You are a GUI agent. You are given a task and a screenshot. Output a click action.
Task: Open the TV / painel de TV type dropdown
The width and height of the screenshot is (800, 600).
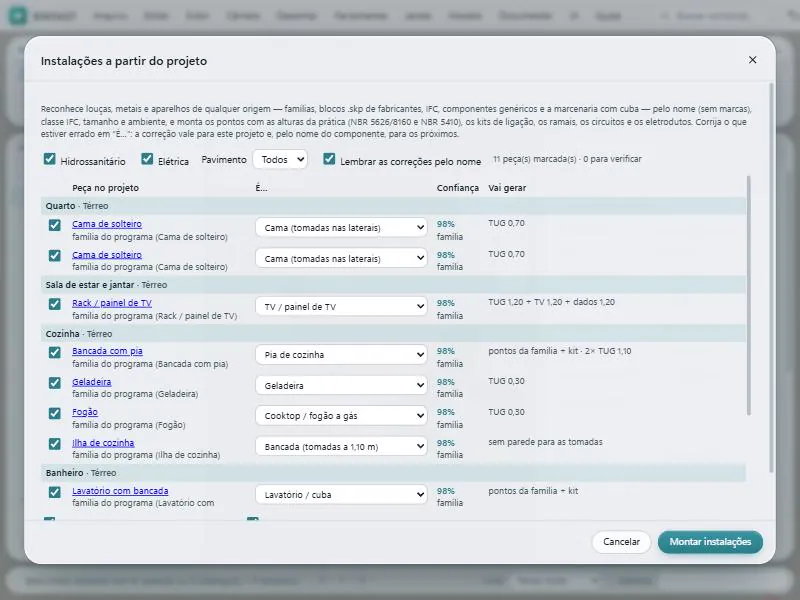point(341,307)
